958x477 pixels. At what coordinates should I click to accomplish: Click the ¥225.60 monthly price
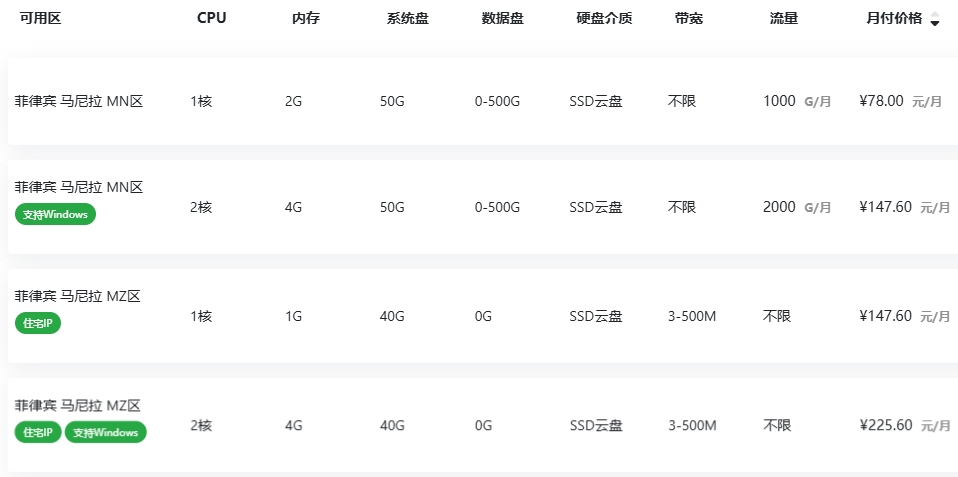885,425
